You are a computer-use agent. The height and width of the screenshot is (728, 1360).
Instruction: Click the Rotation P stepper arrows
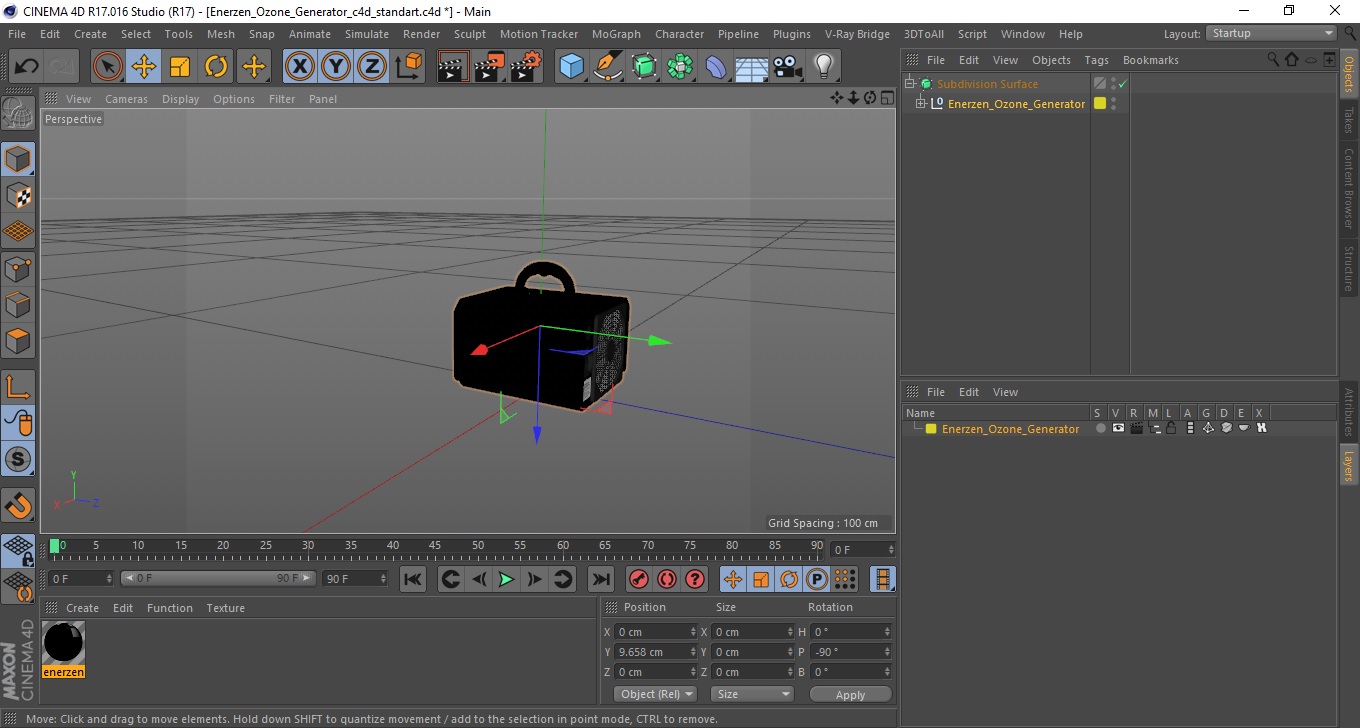click(887, 652)
